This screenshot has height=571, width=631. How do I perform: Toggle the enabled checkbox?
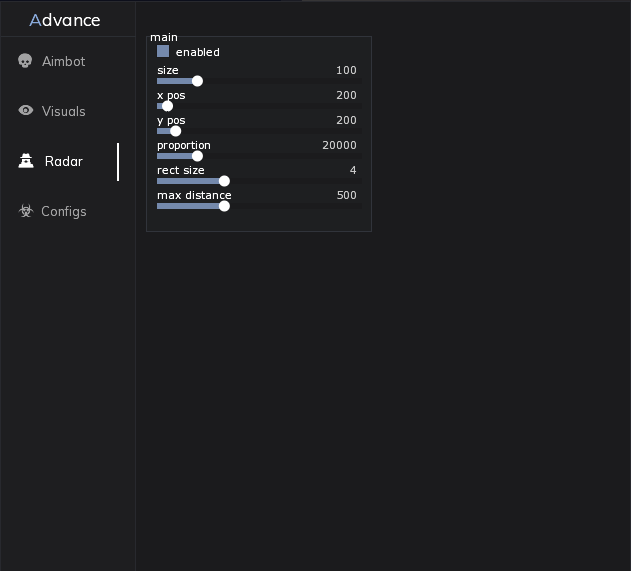tap(163, 51)
